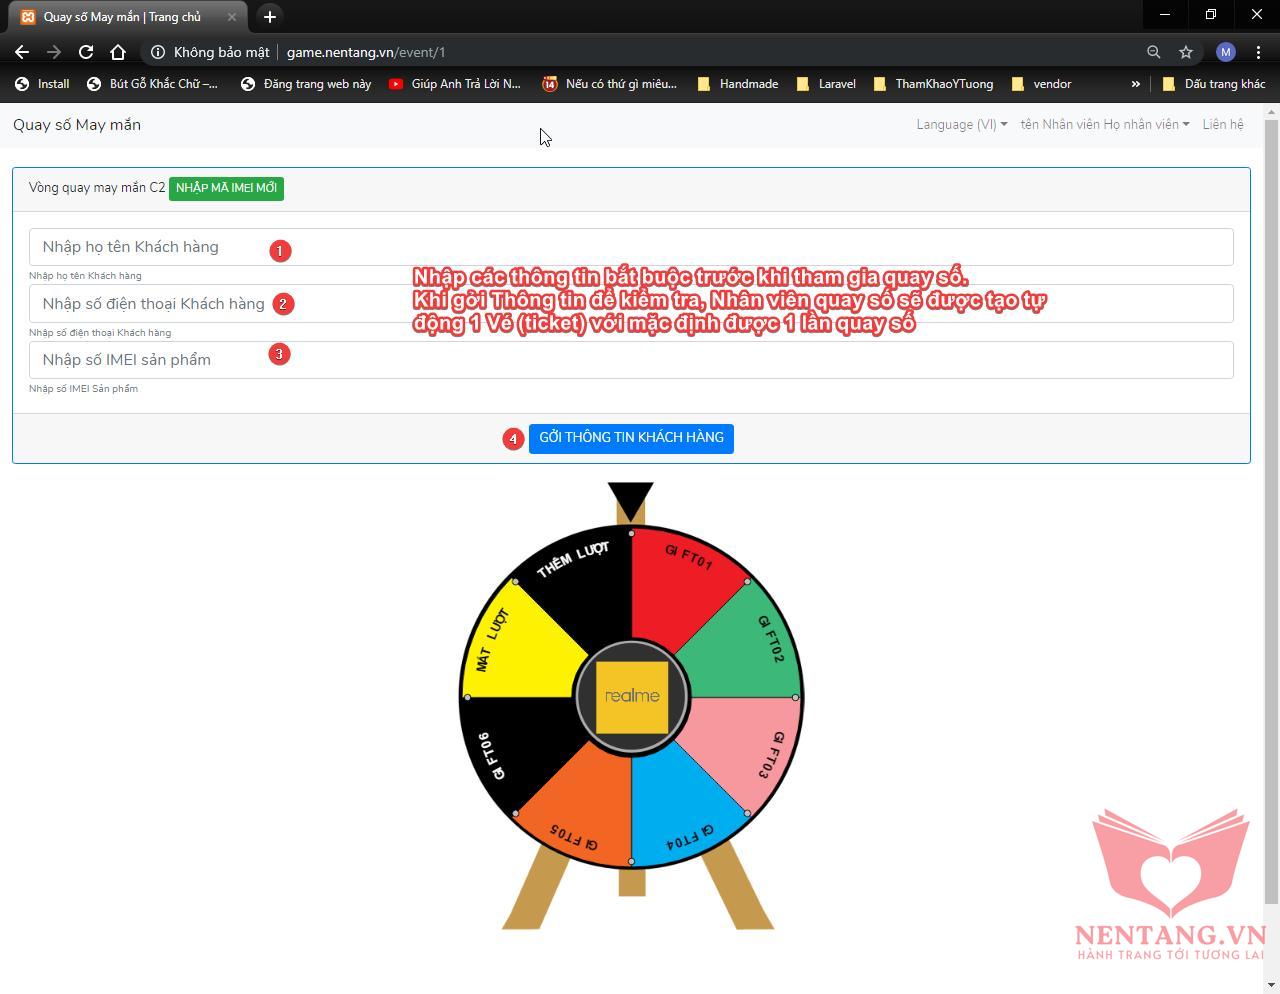Click GỞI THÔNG TIN KHÁCH HÀNG button
This screenshot has height=994, width=1280.
click(631, 438)
